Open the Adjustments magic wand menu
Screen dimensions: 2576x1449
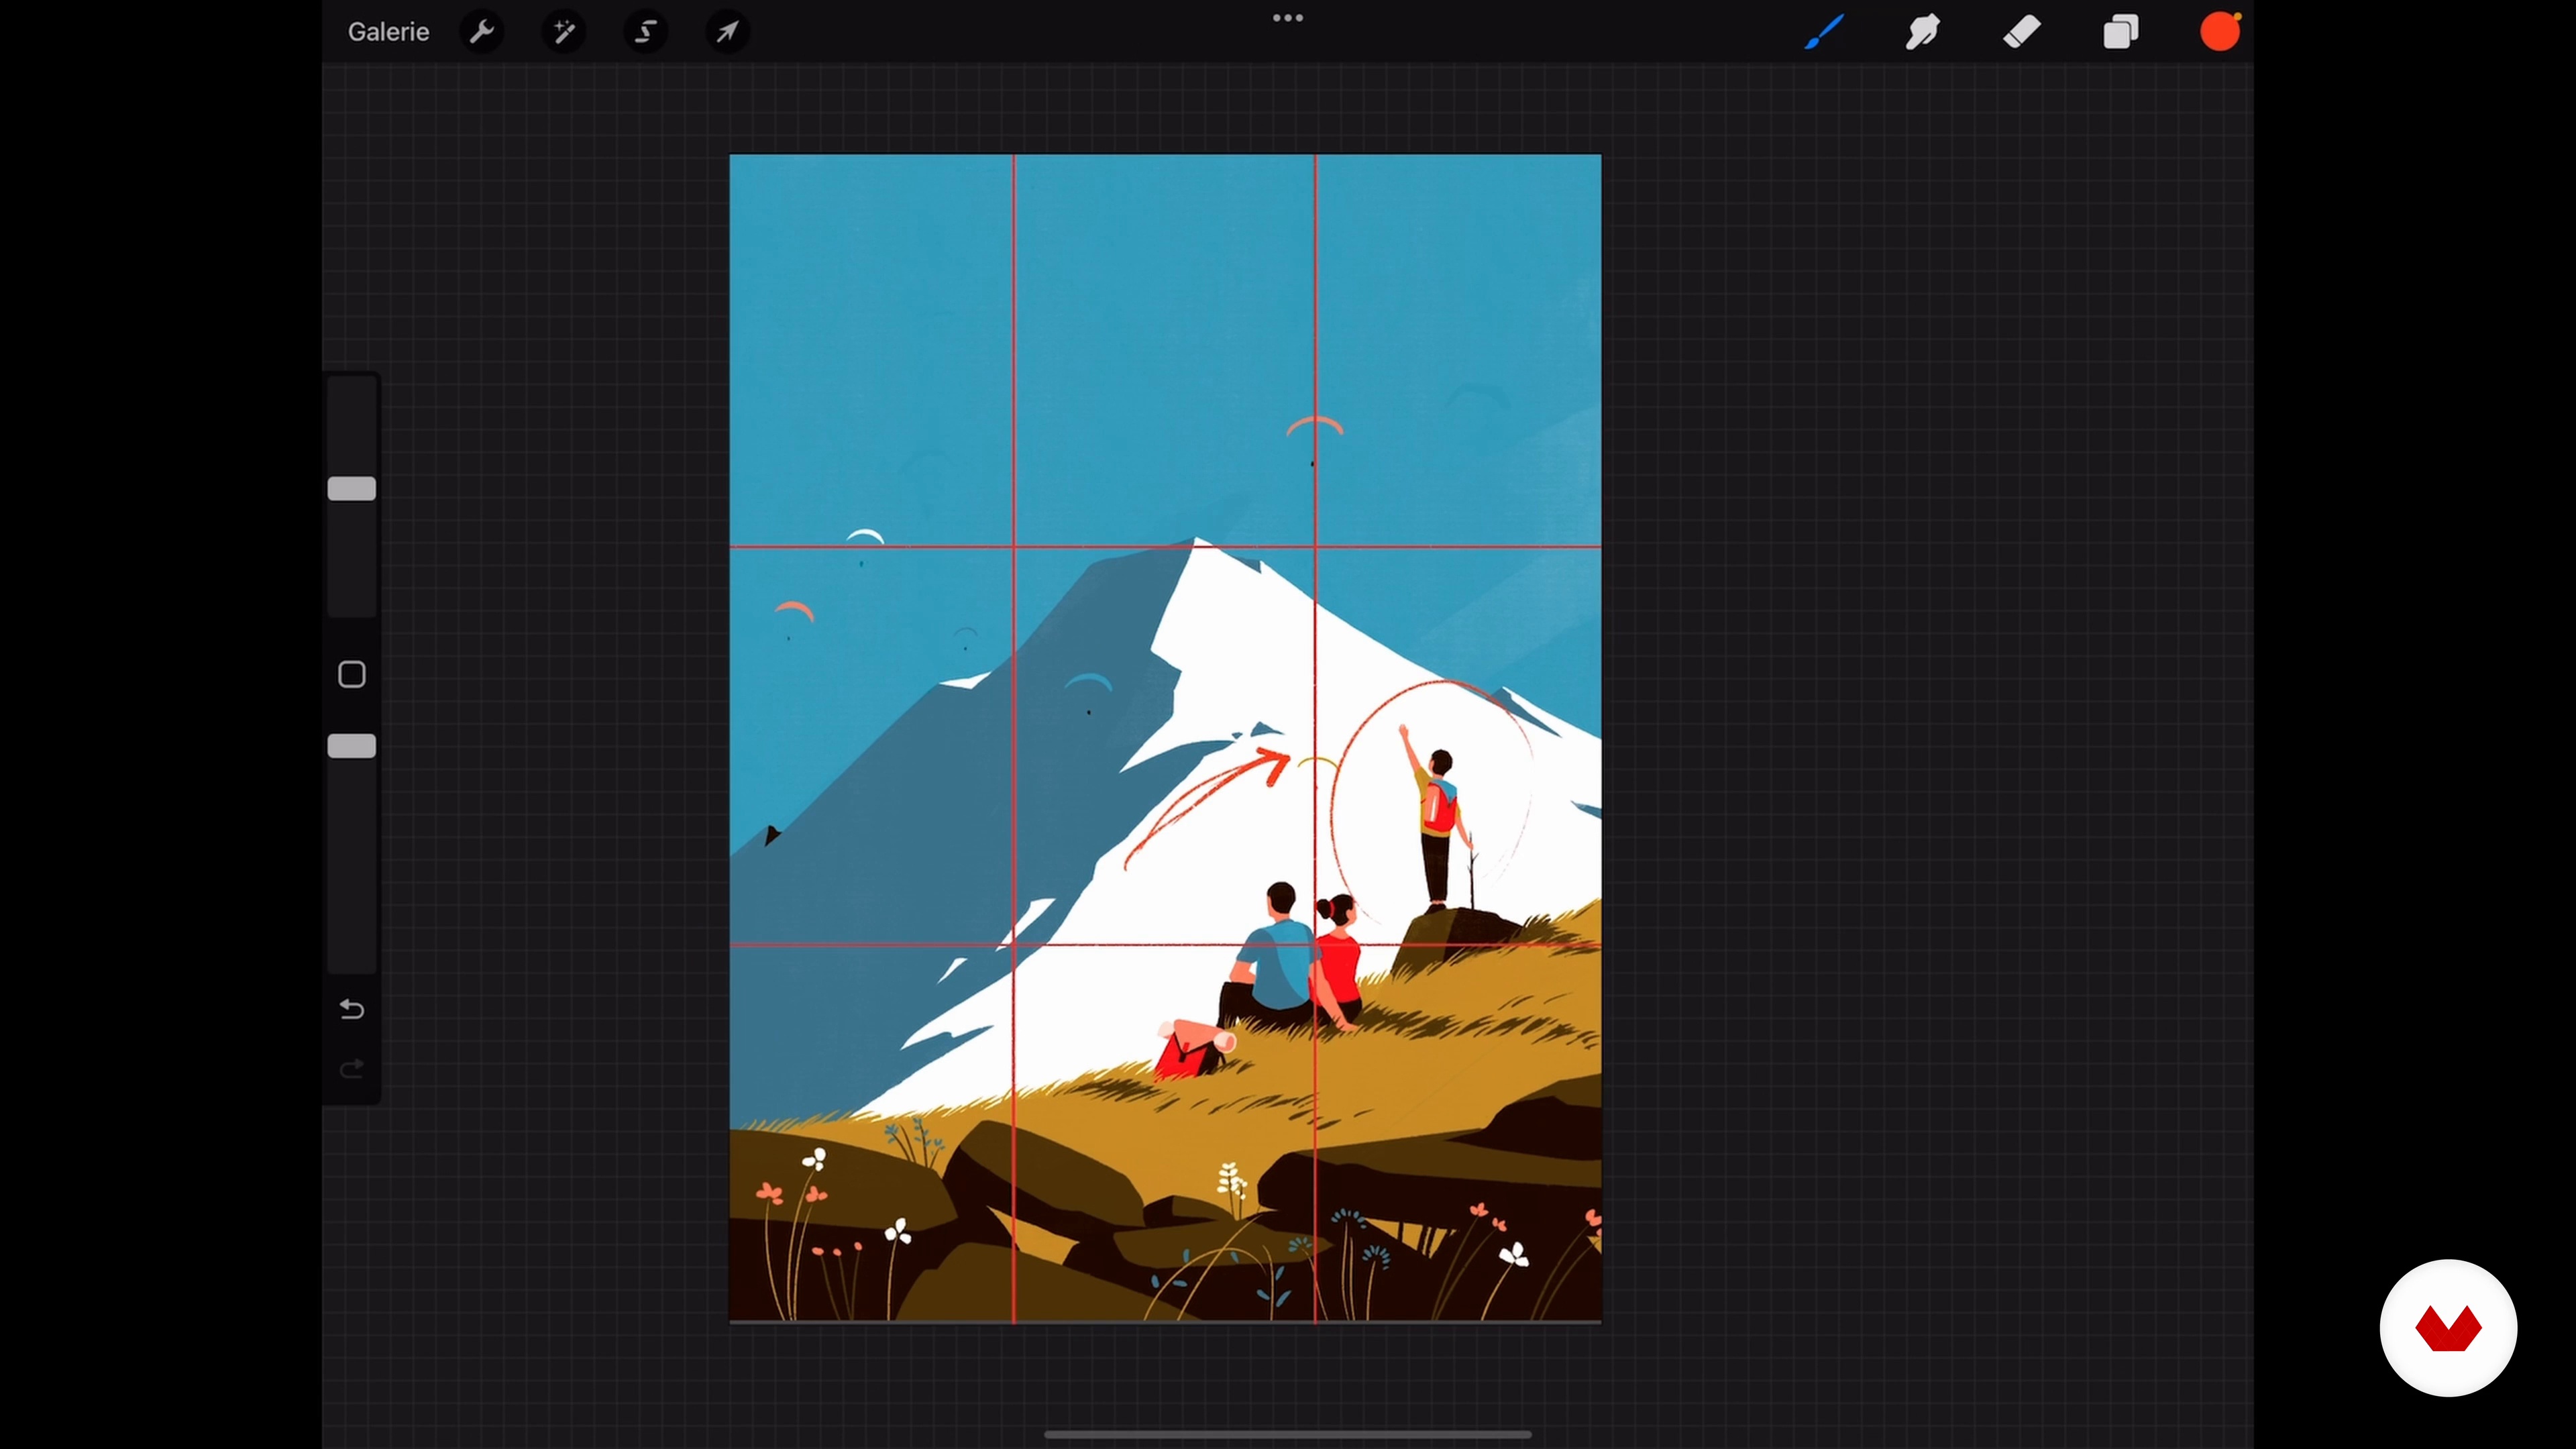click(564, 32)
